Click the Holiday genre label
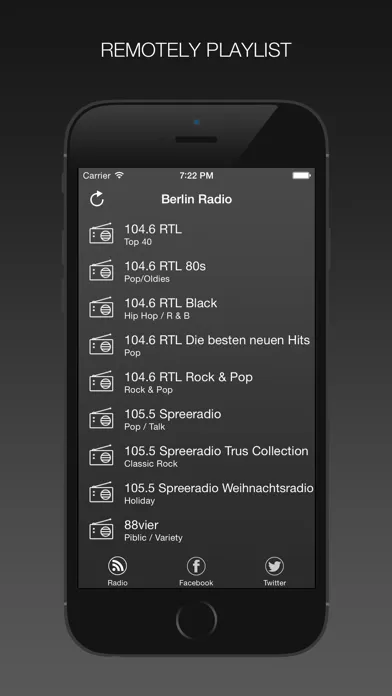The width and height of the screenshot is (392, 696). pyautogui.click(x=139, y=501)
